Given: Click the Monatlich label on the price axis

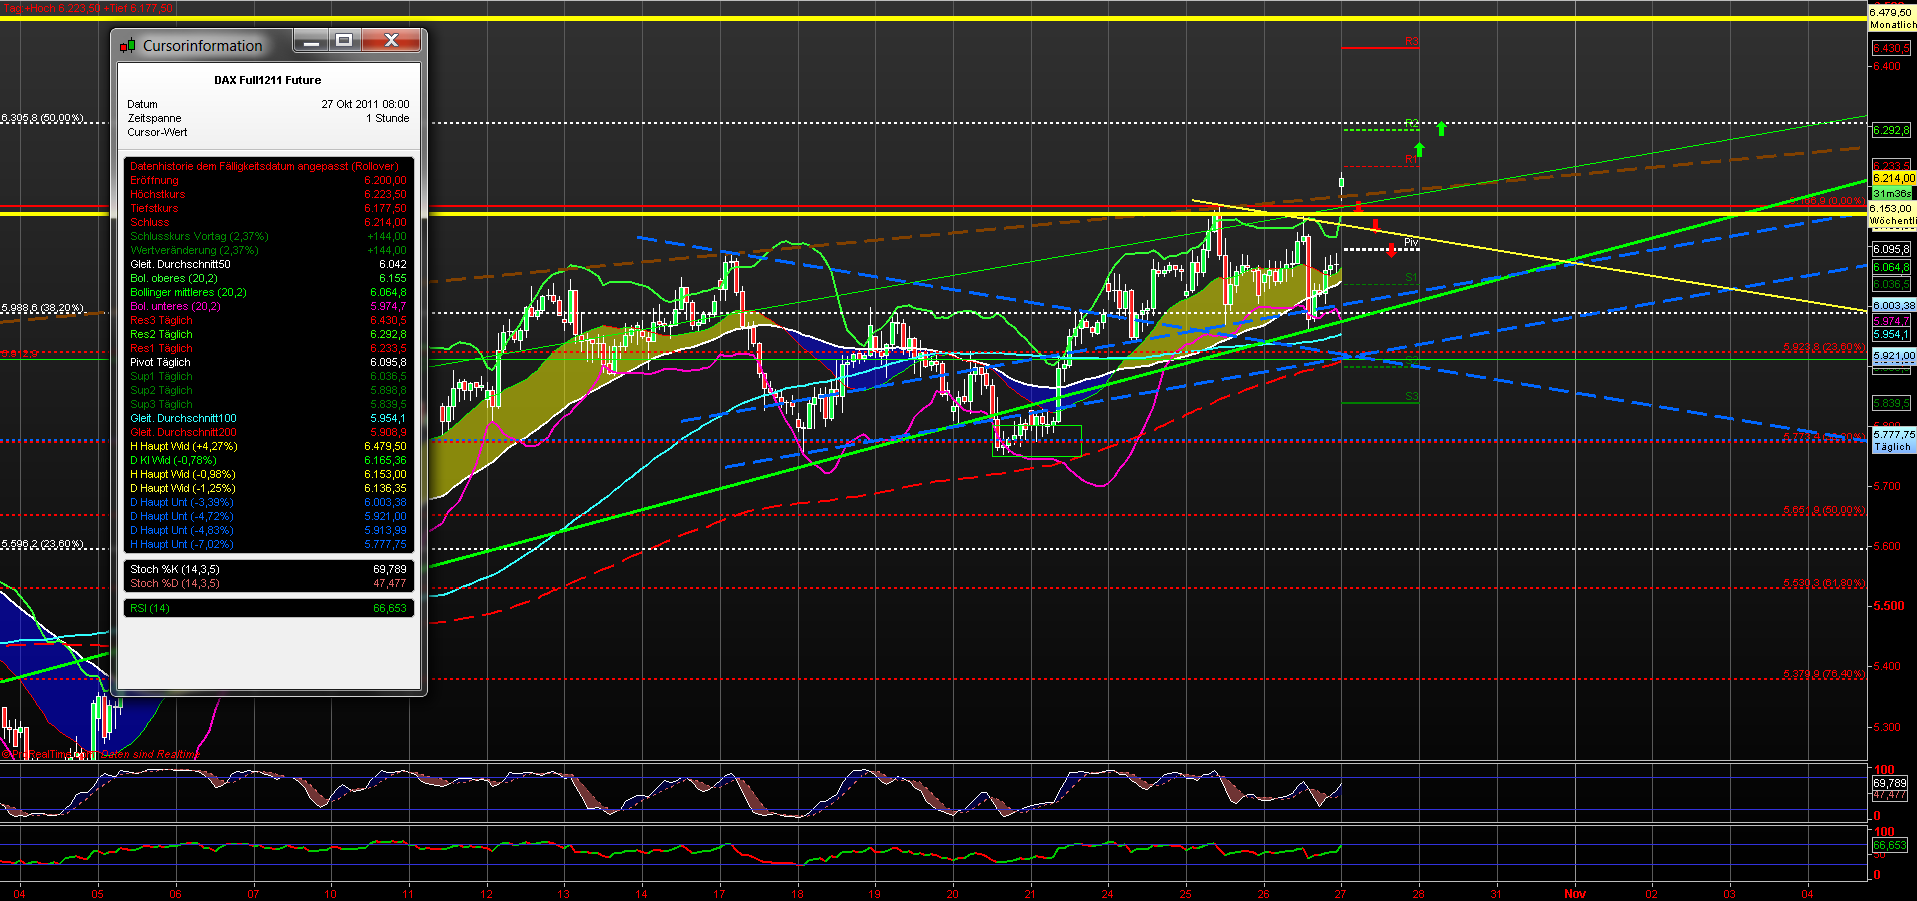Looking at the screenshot, I should tap(1893, 24).
